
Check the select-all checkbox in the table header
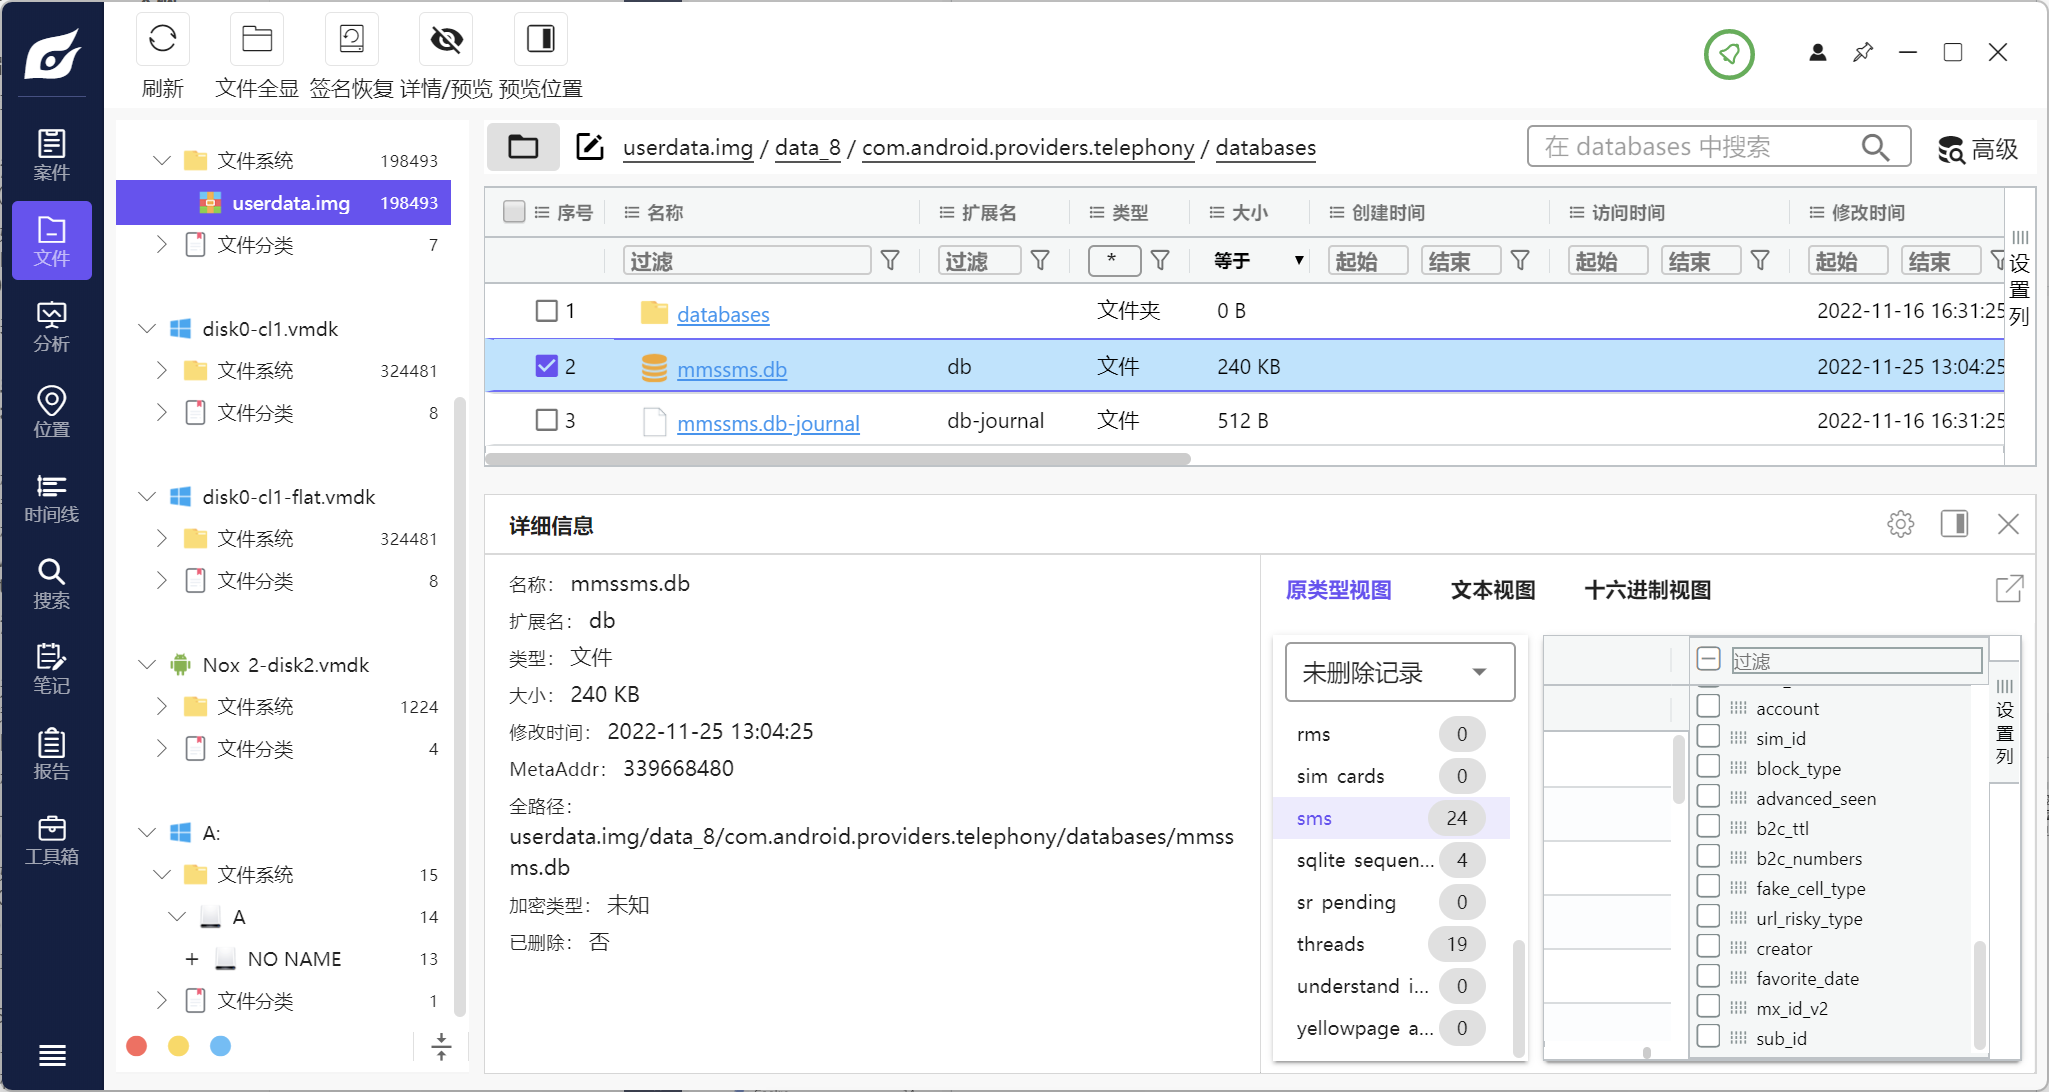pos(514,212)
